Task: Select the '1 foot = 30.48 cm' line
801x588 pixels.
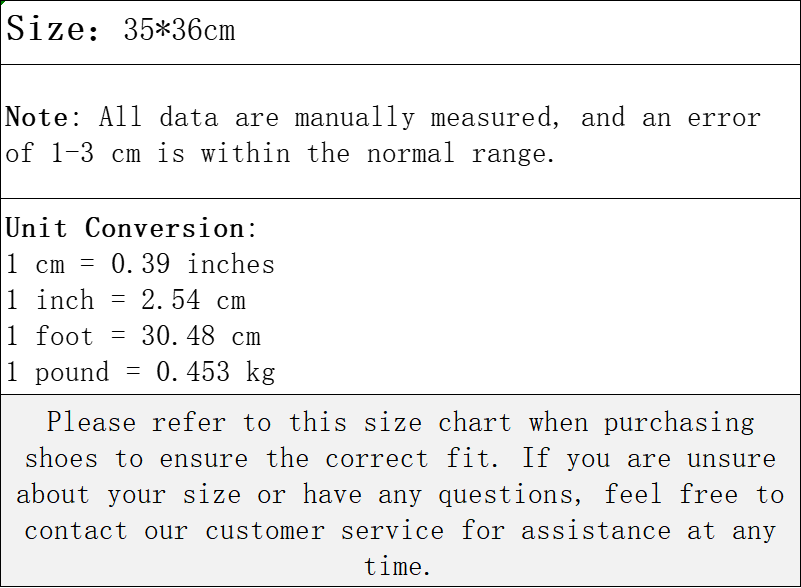Action: 133,336
